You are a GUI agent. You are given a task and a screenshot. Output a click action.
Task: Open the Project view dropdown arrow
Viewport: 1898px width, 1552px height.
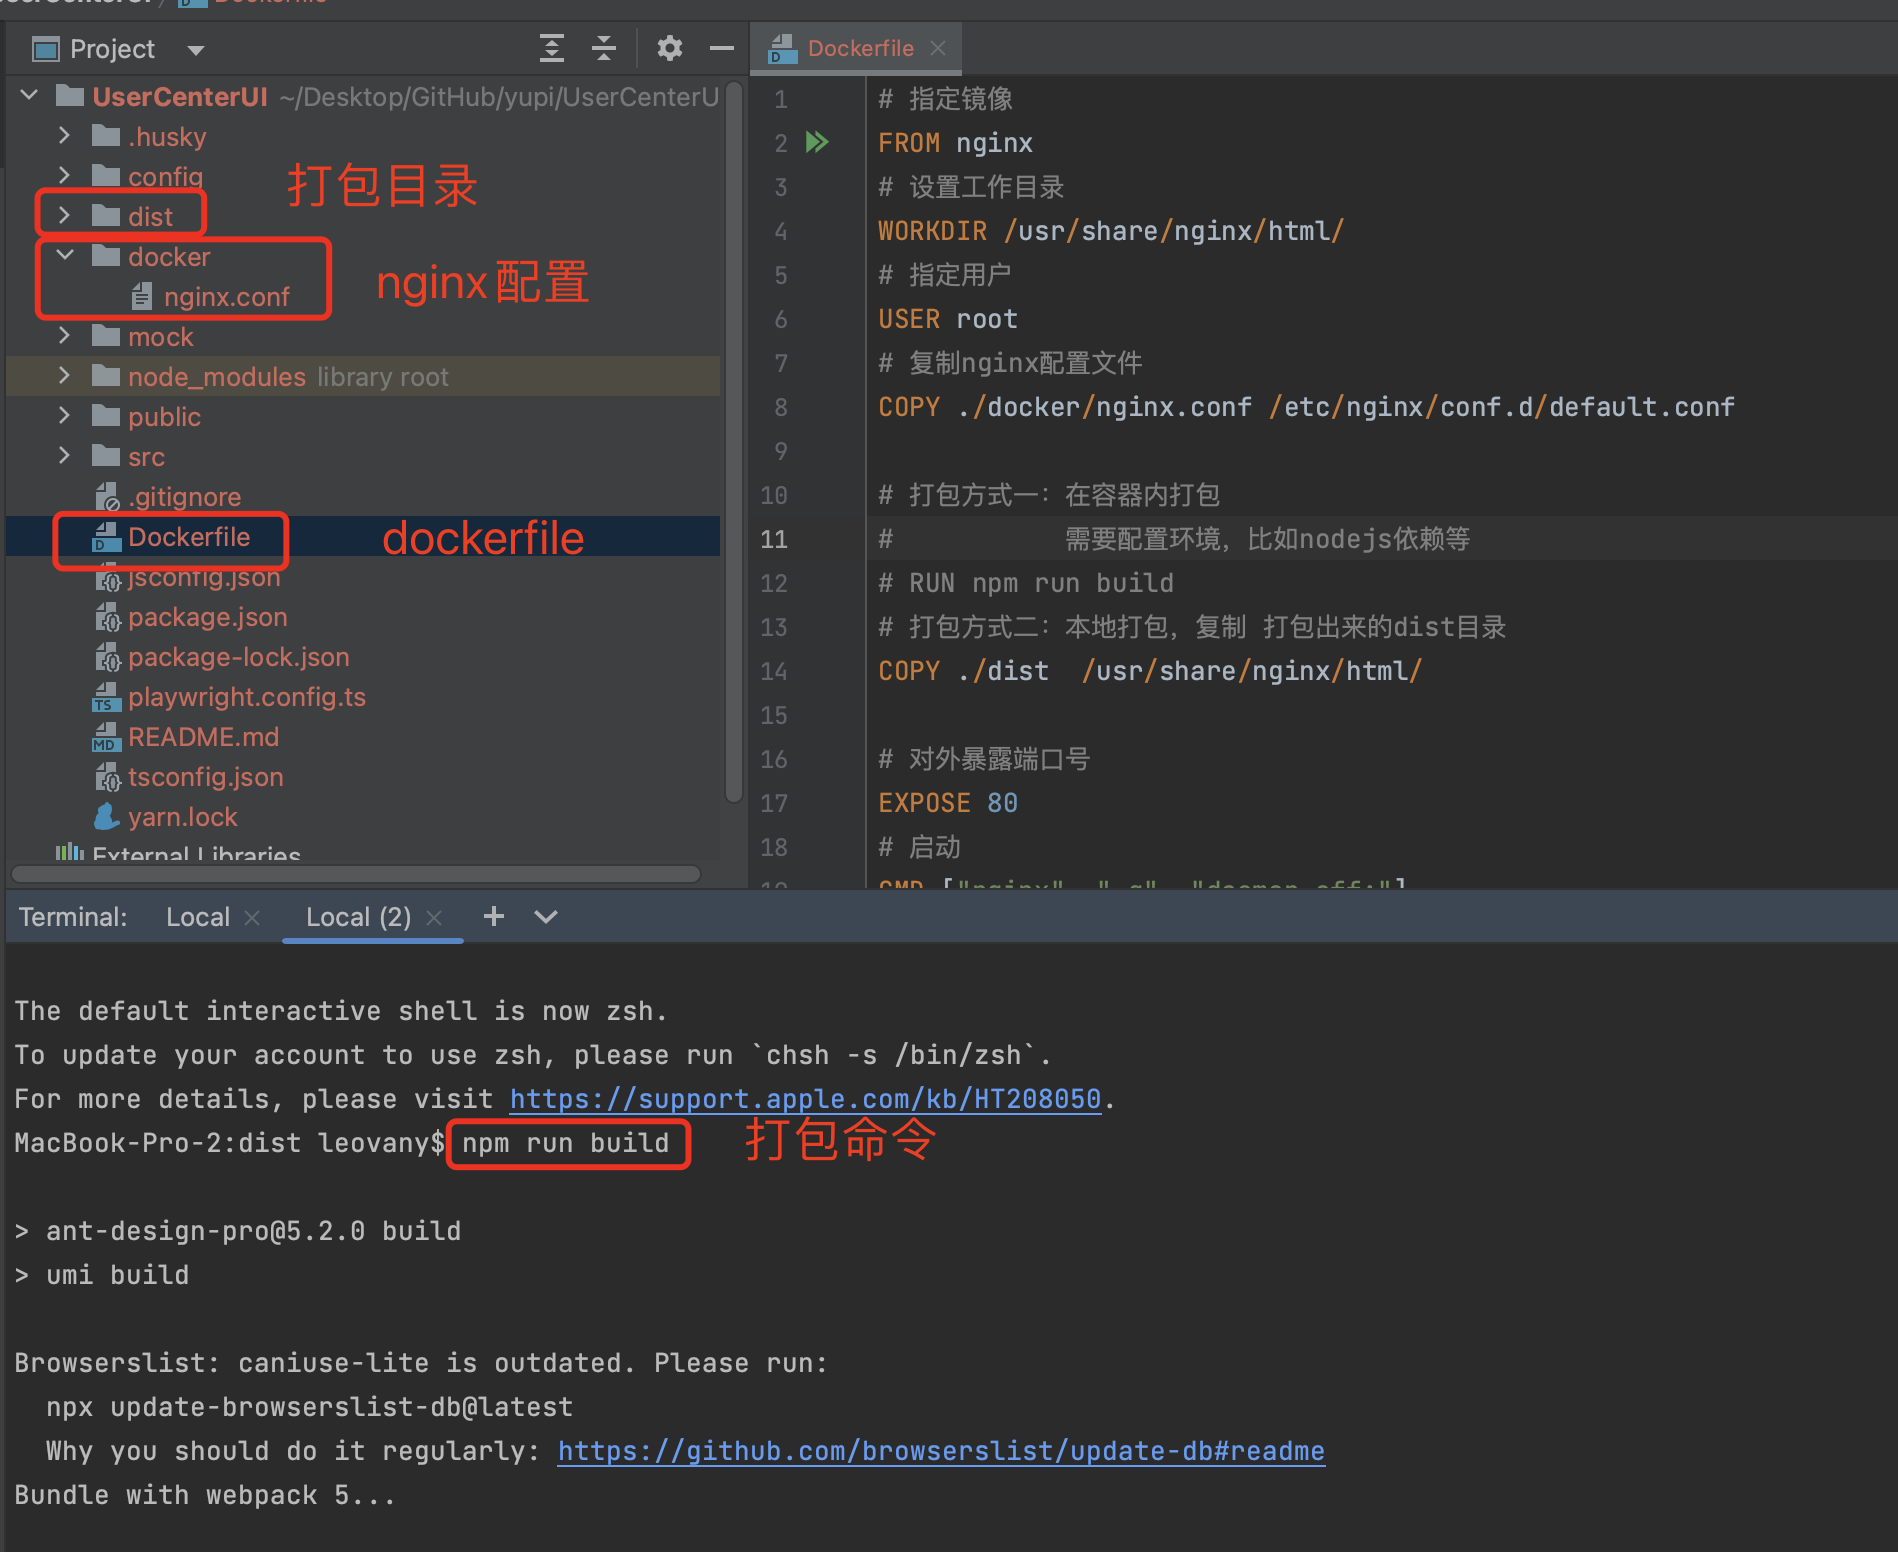(196, 50)
